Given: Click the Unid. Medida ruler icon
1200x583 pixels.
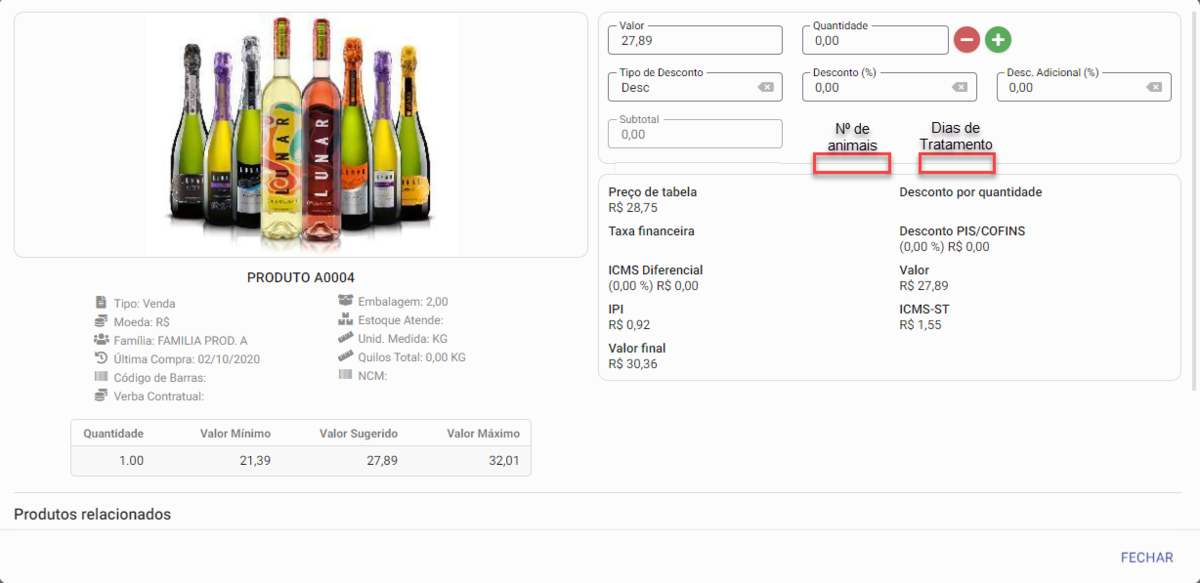Looking at the screenshot, I should click(x=345, y=338).
